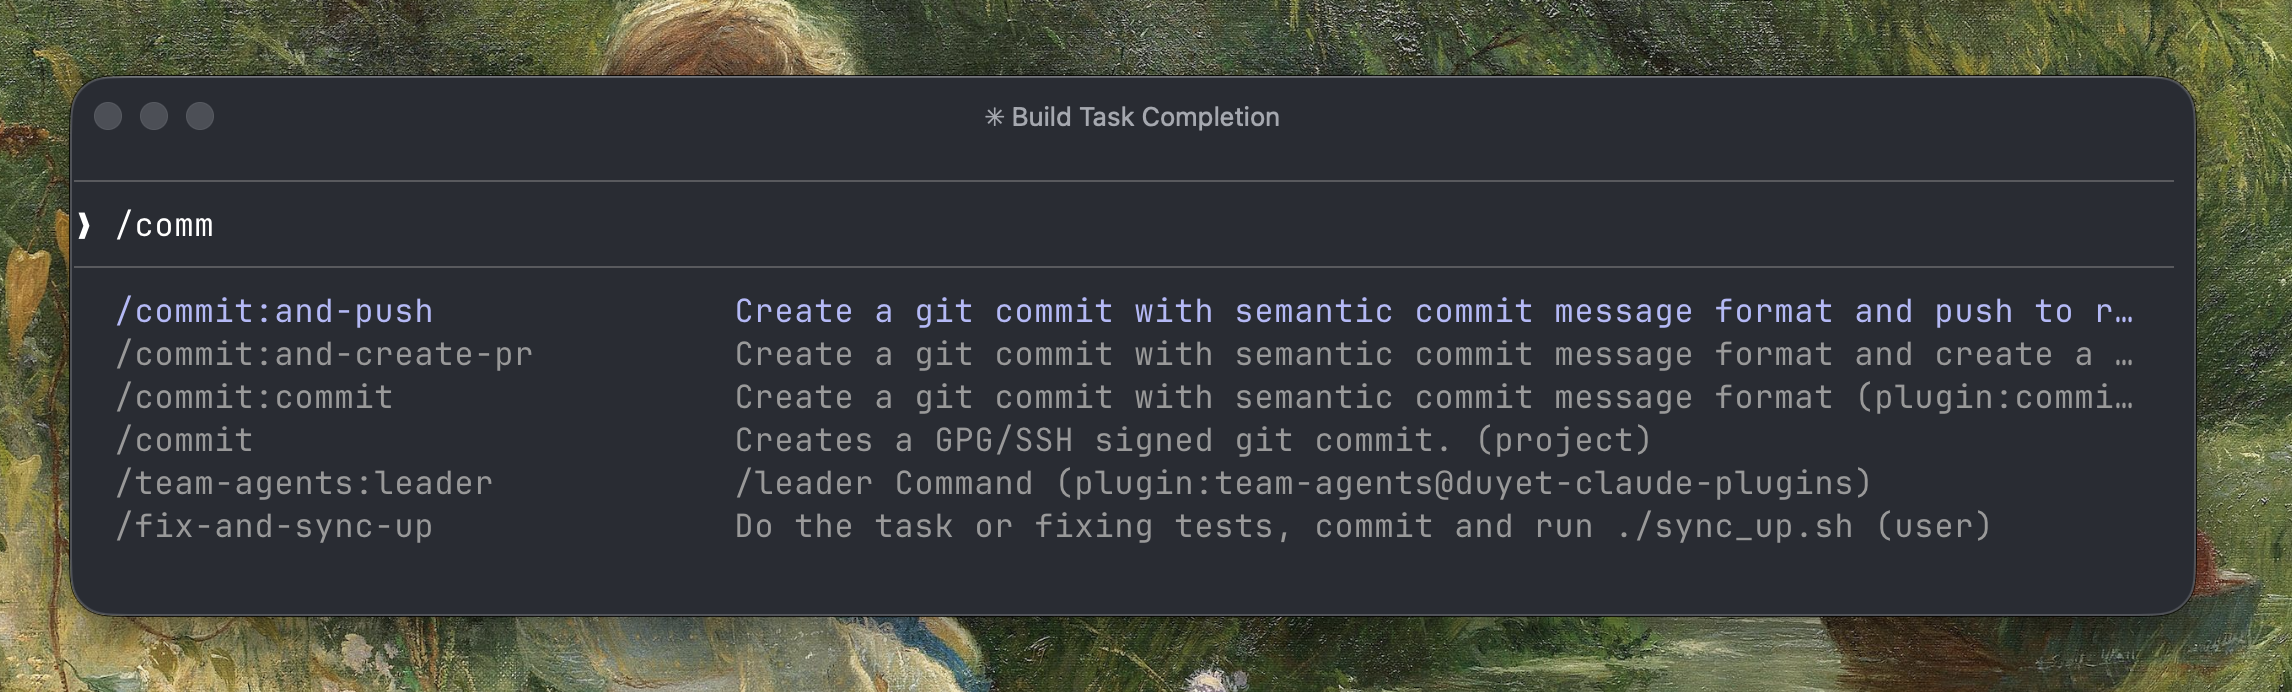Click the /comm input field

[x=165, y=224]
